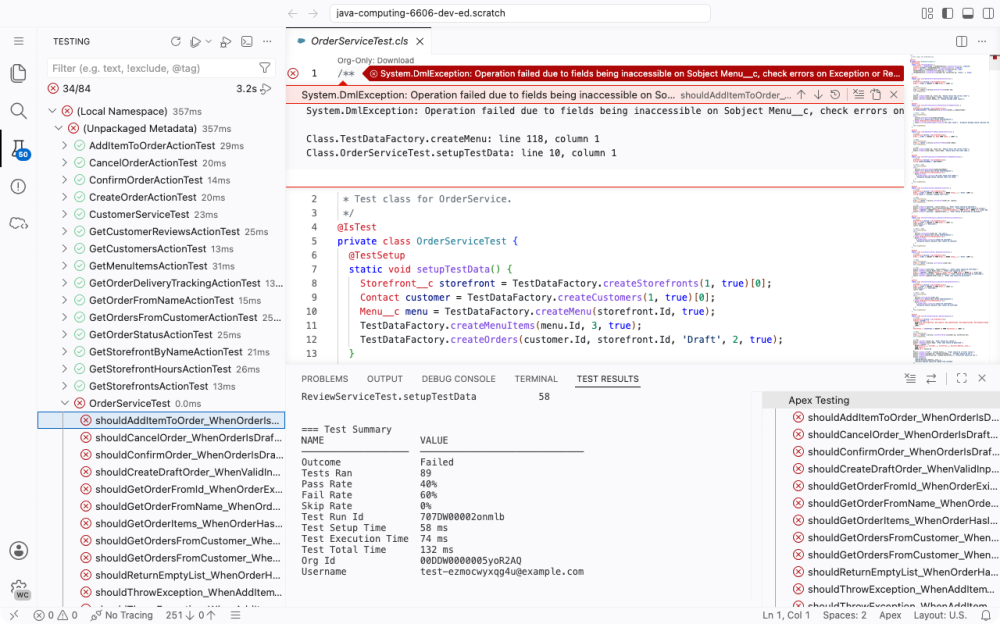Open Customize Layout icon in title bar
This screenshot has height=624, width=1000.
(x=927, y=13)
